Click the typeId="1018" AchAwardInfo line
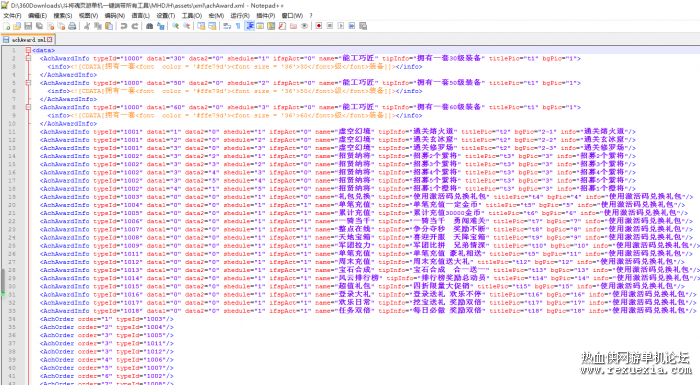The height and width of the screenshot is (385, 700). [368, 311]
